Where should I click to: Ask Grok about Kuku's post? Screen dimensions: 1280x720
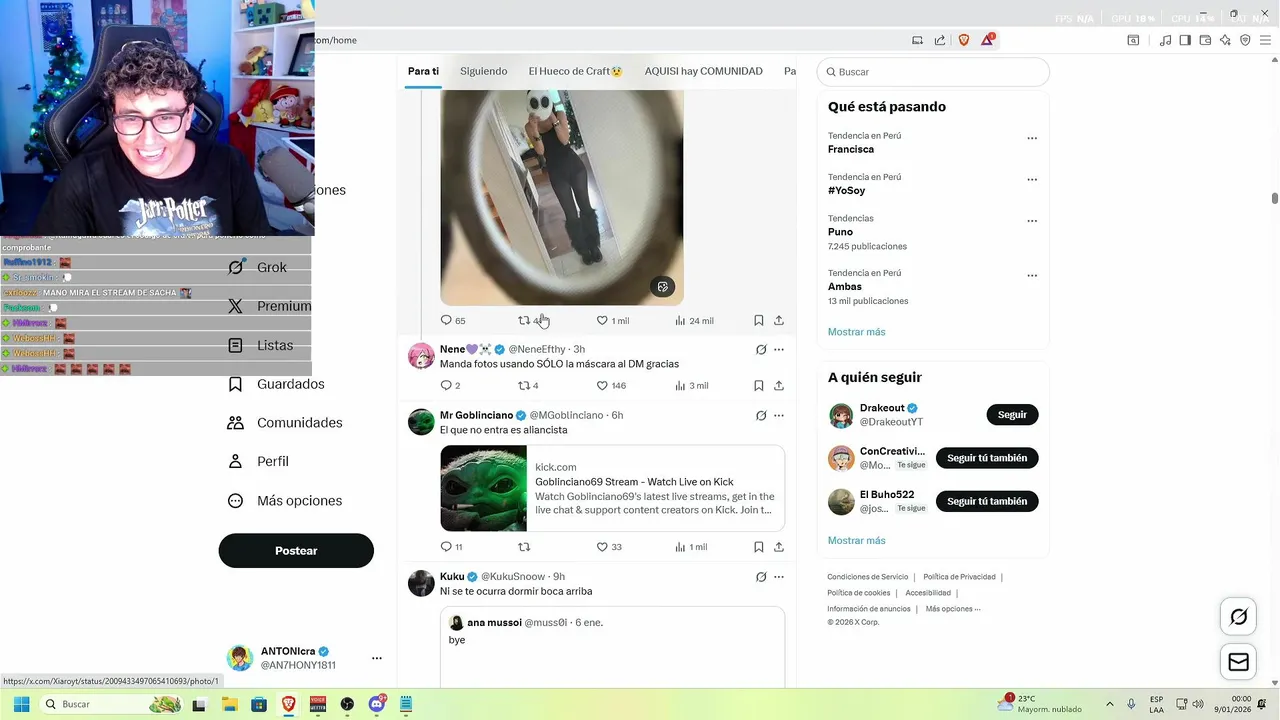(761, 576)
